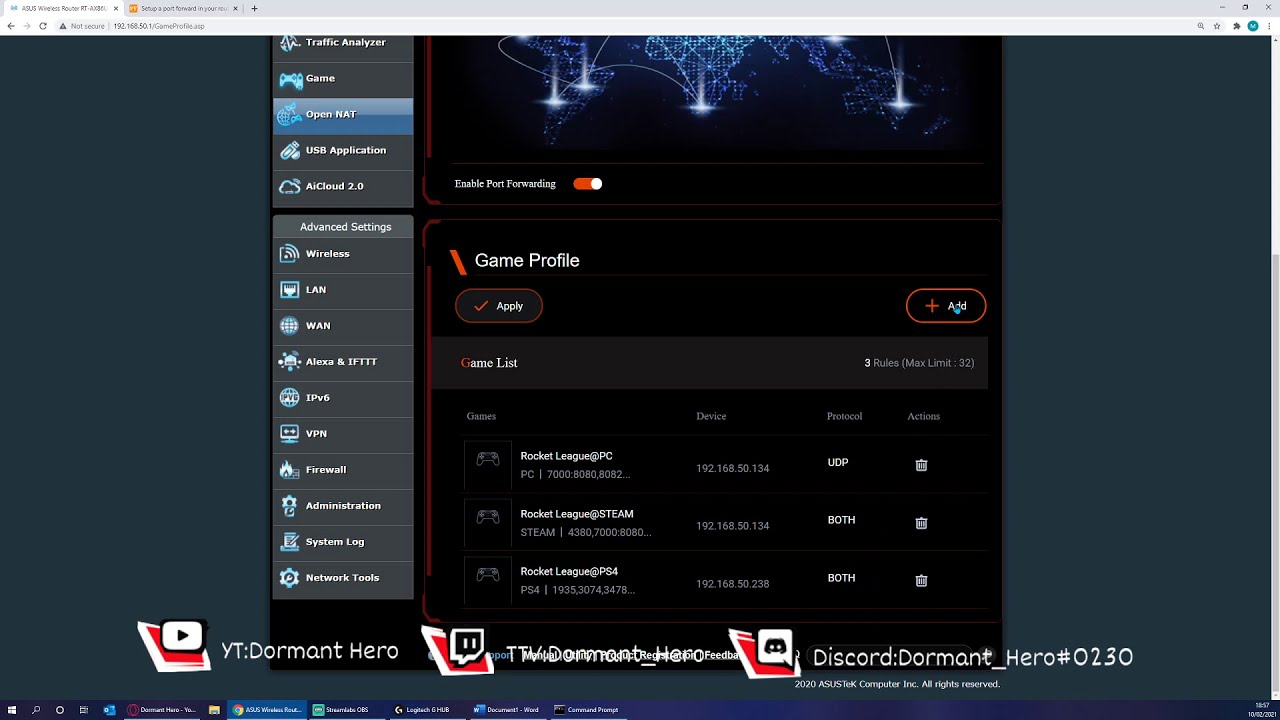Open Outlook from the taskbar
The height and width of the screenshot is (720, 1280).
(109, 710)
